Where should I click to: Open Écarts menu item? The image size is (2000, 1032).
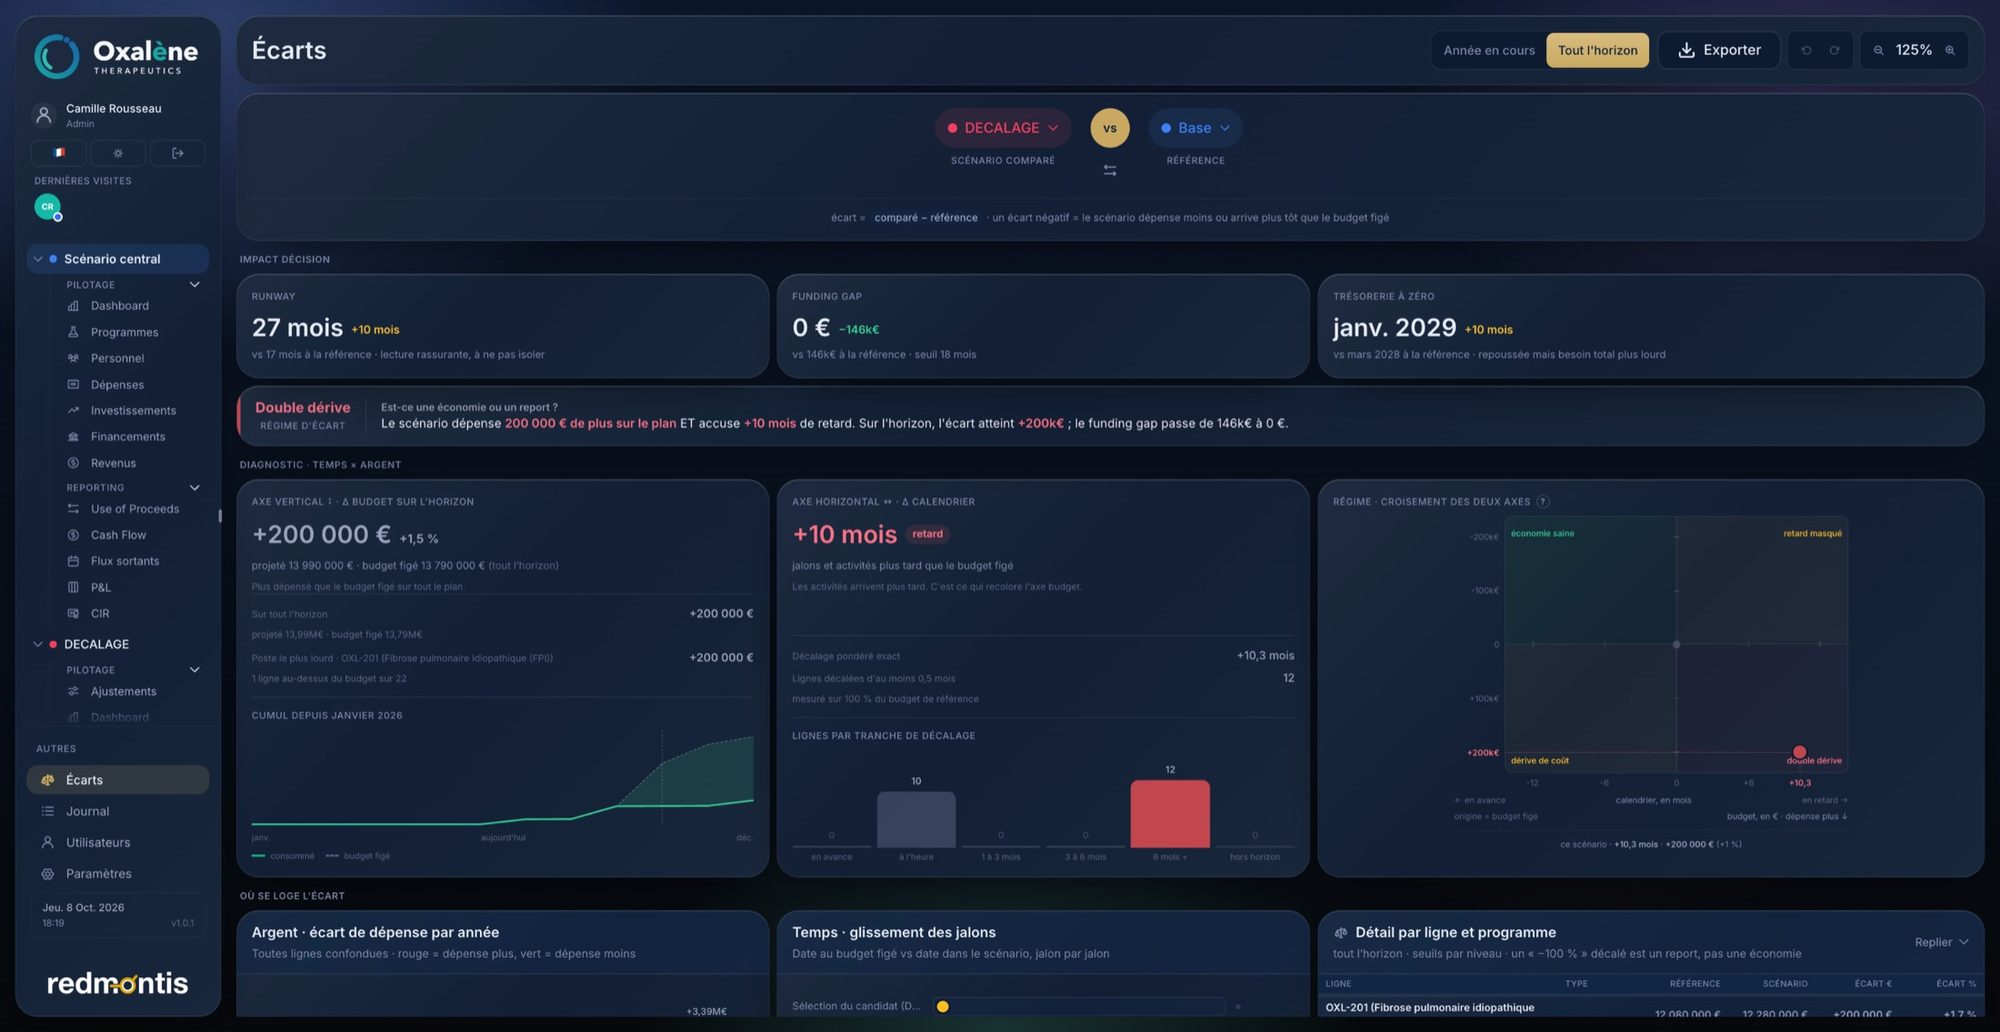pyautogui.click(x=118, y=780)
